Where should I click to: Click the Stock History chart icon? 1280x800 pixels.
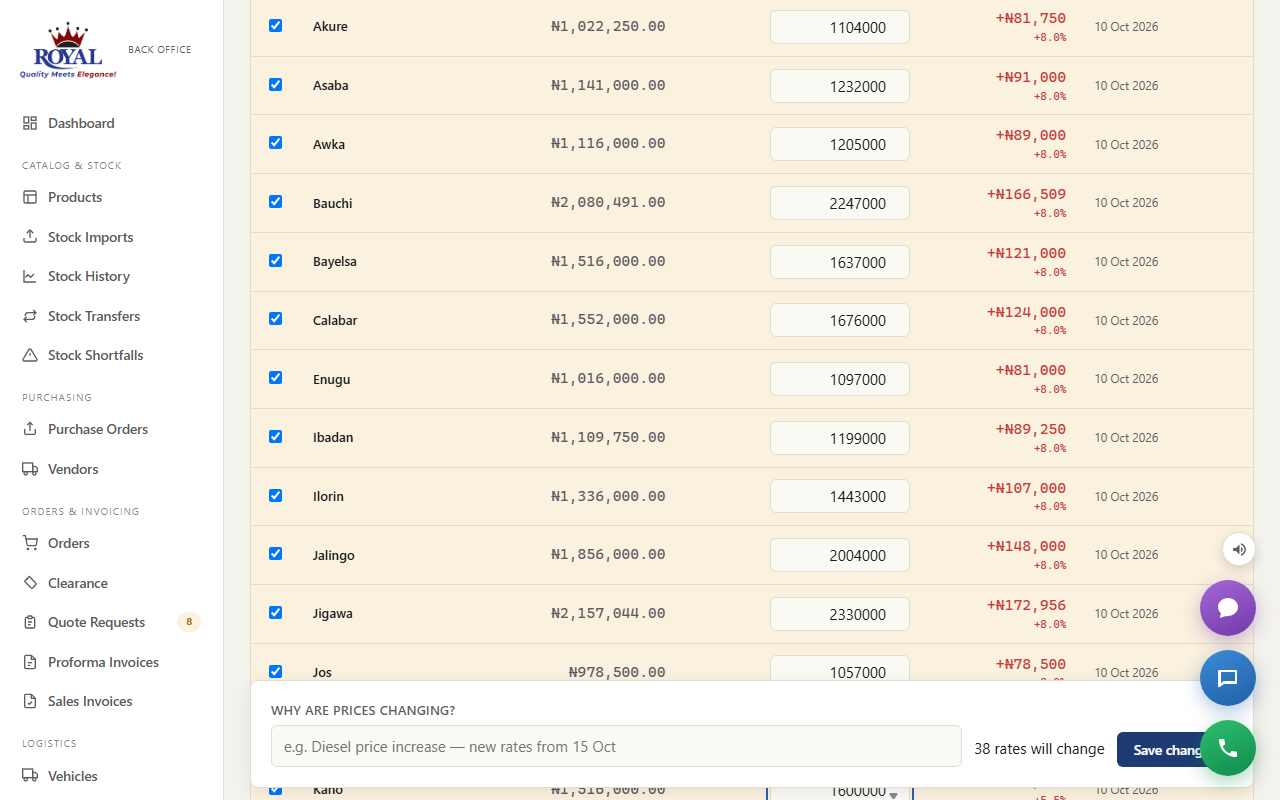tap(30, 276)
